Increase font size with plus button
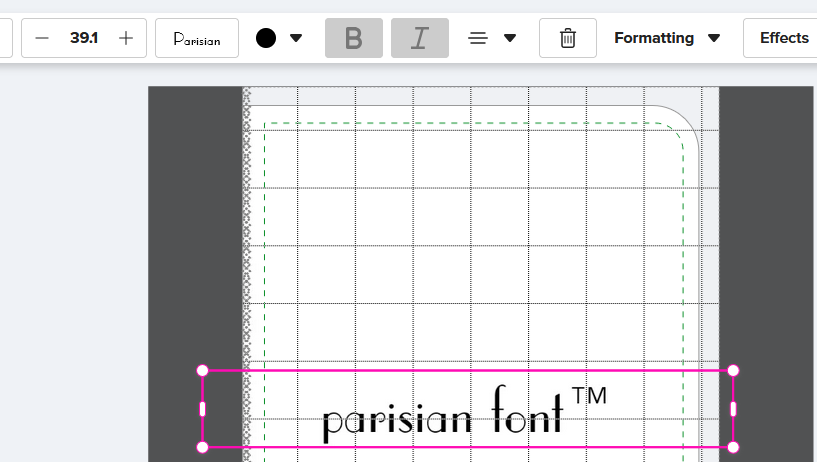 [x=126, y=38]
